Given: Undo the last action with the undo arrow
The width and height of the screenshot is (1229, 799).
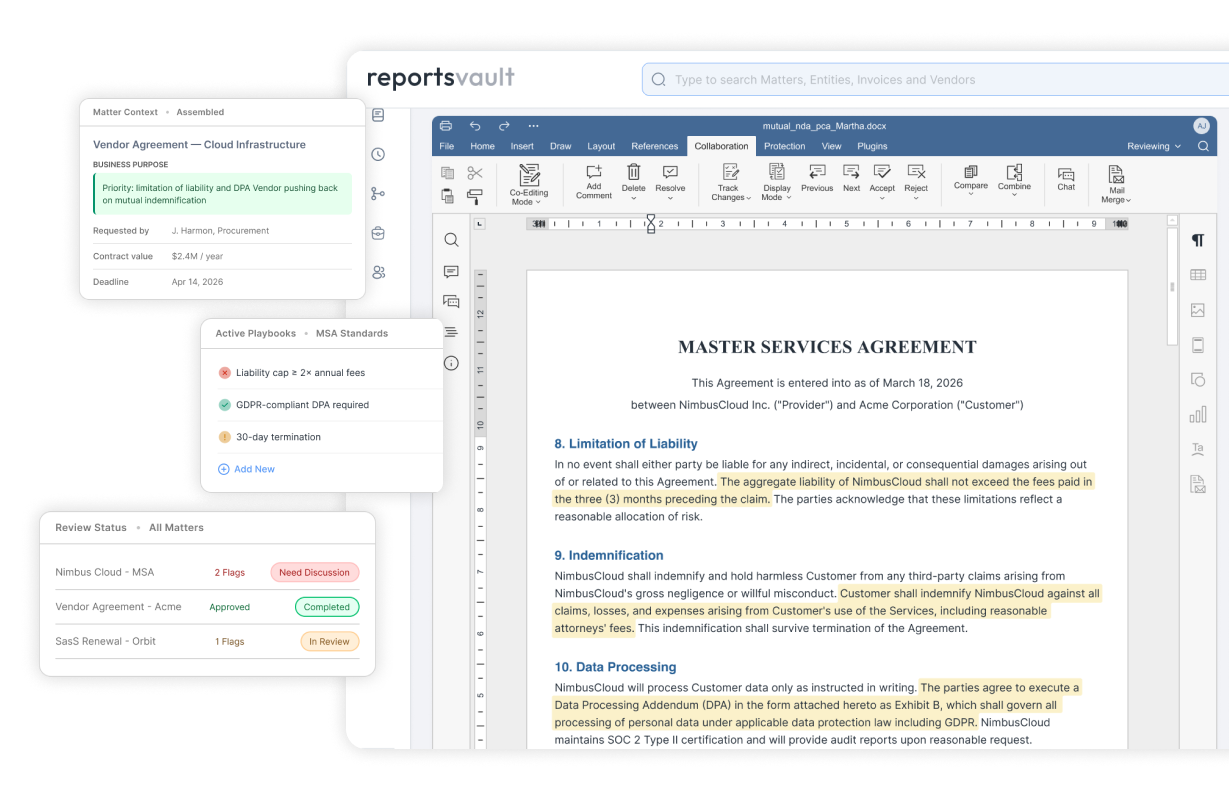Looking at the screenshot, I should pyautogui.click(x=475, y=126).
